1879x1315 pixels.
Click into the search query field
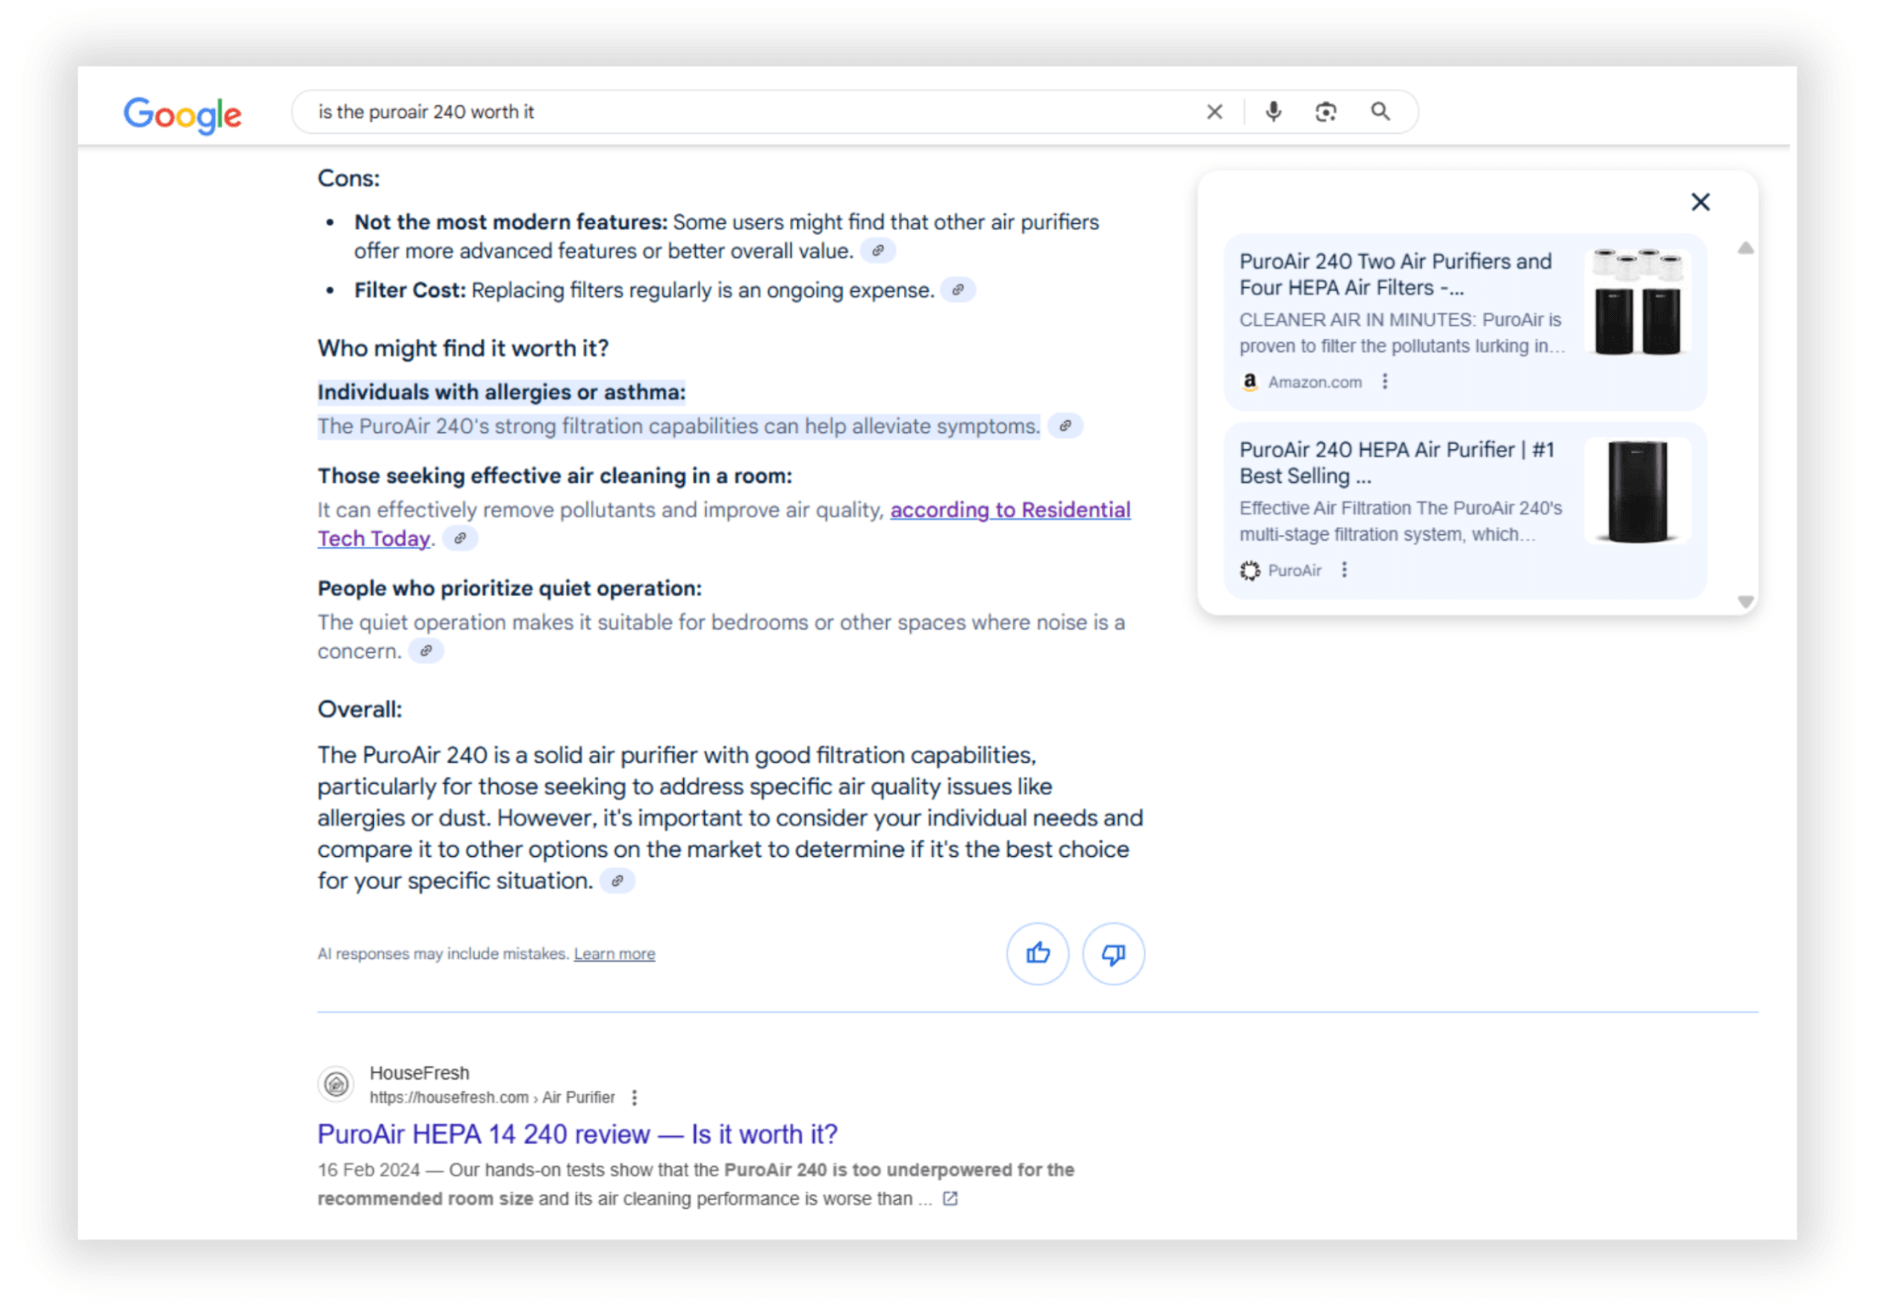[x=750, y=112]
